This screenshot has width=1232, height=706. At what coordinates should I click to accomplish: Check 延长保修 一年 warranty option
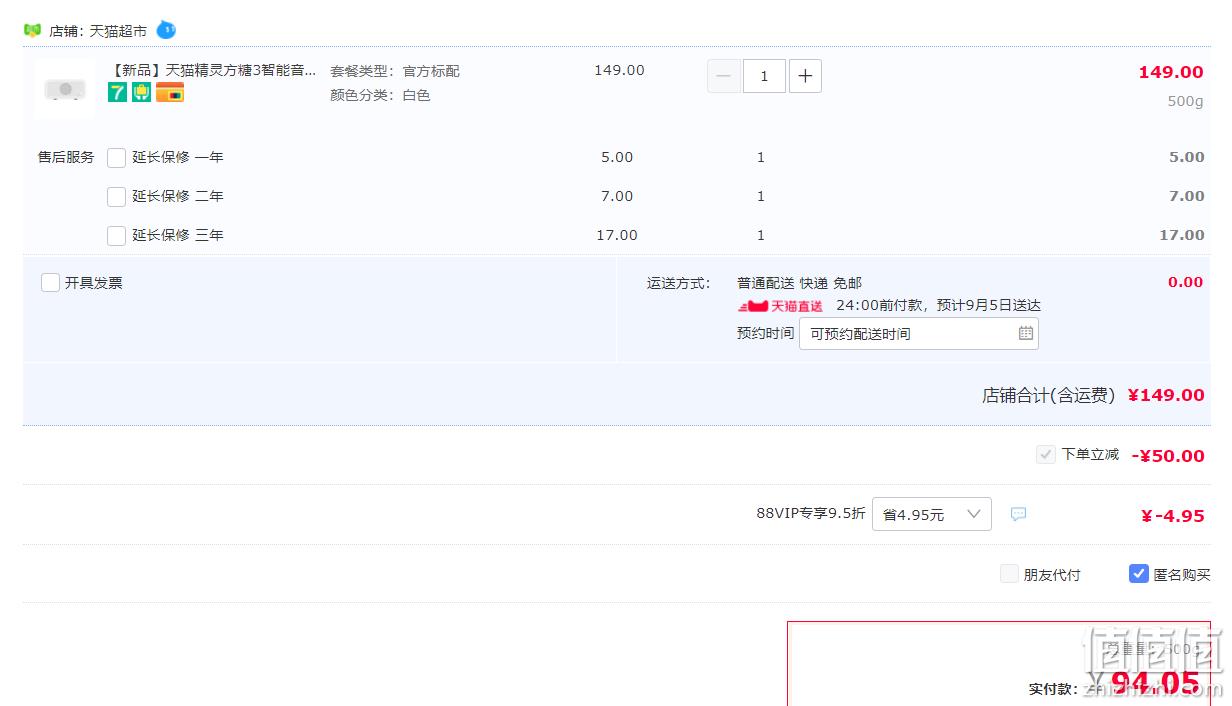coord(116,157)
